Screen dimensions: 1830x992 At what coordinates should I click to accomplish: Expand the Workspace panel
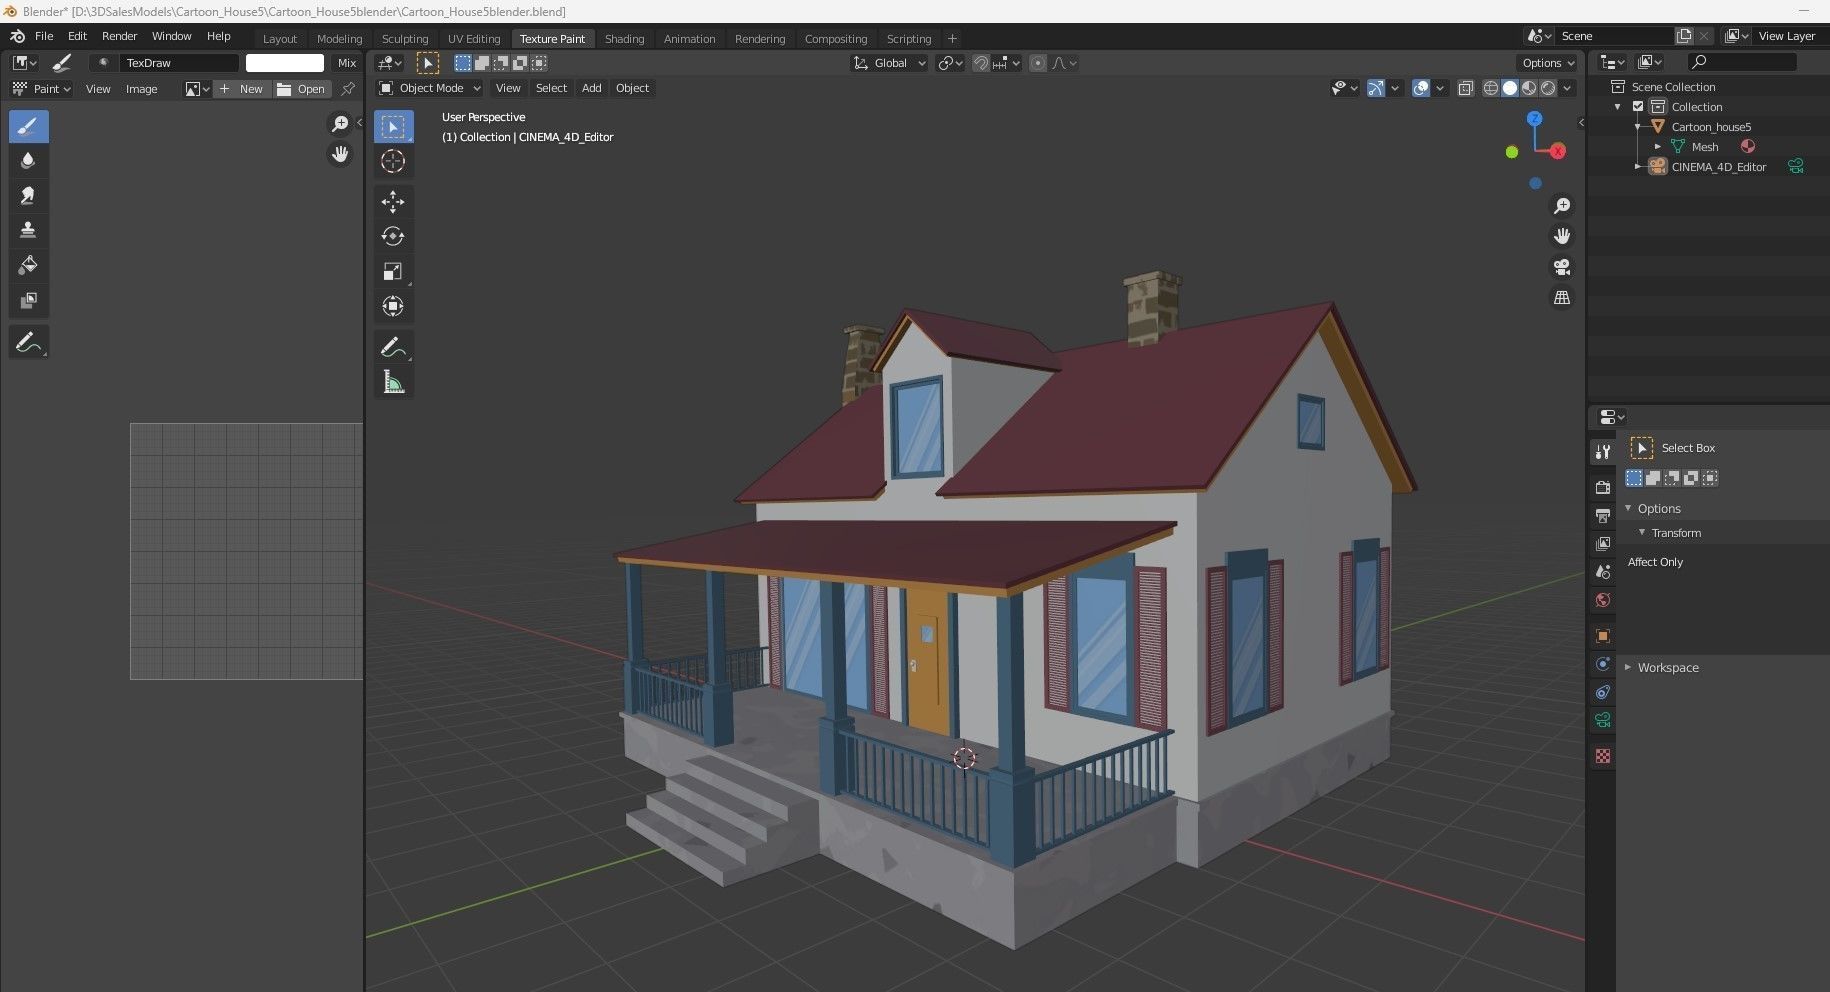[x=1628, y=667]
